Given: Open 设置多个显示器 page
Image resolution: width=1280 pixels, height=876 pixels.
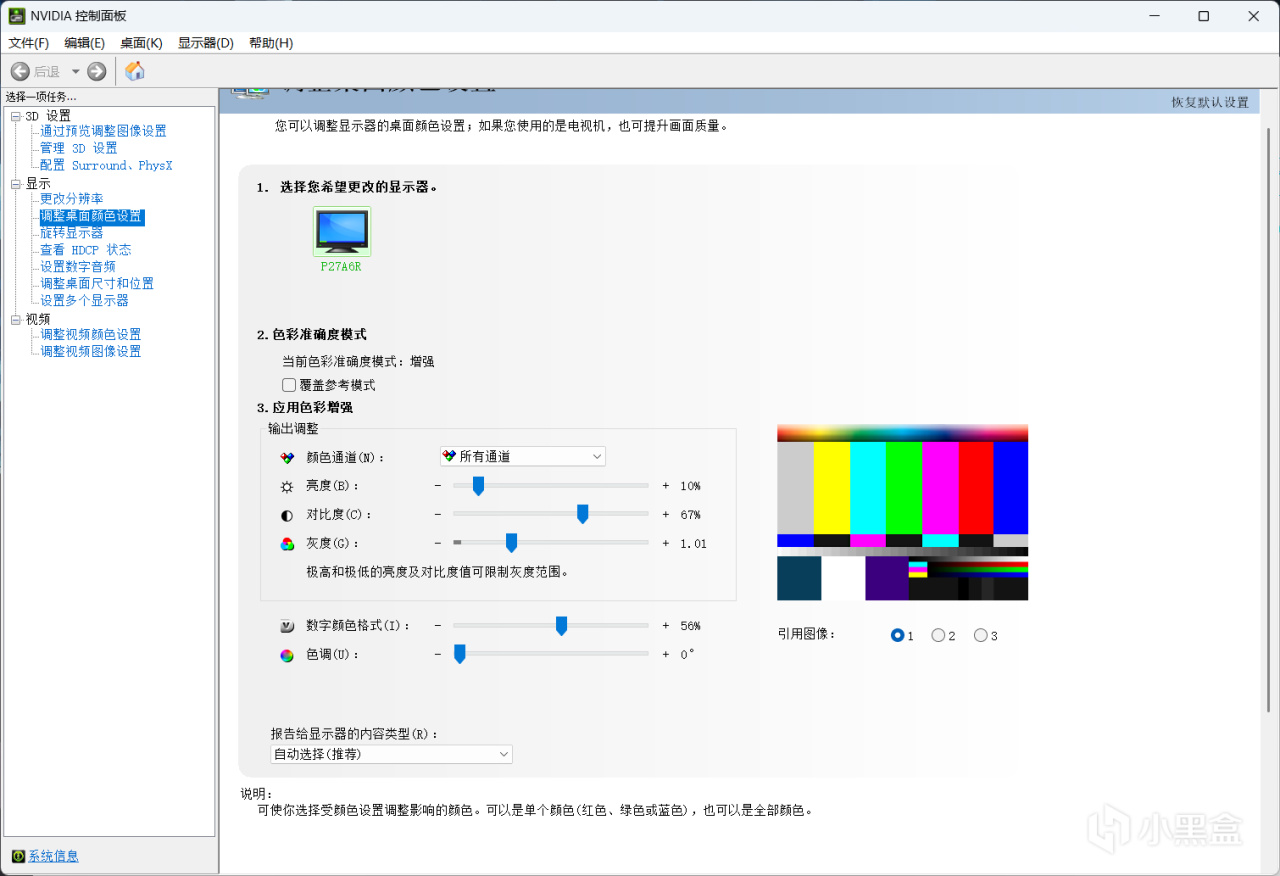Looking at the screenshot, I should click(84, 301).
